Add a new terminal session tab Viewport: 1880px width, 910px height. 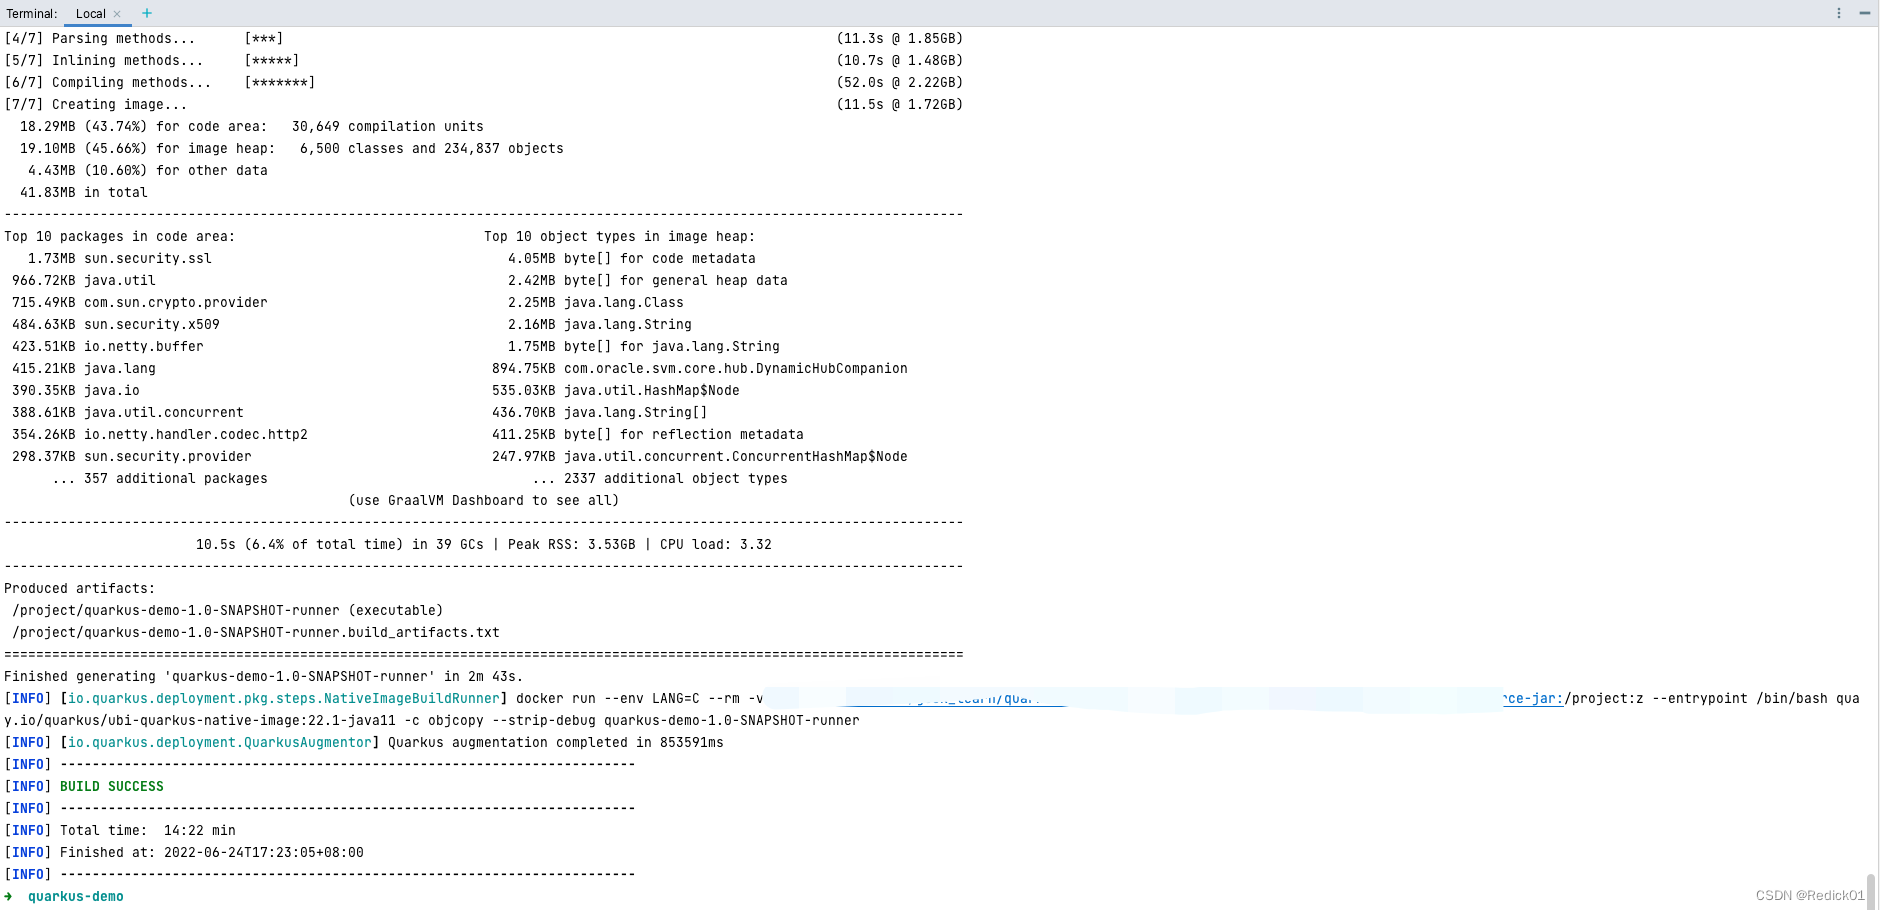tap(147, 13)
